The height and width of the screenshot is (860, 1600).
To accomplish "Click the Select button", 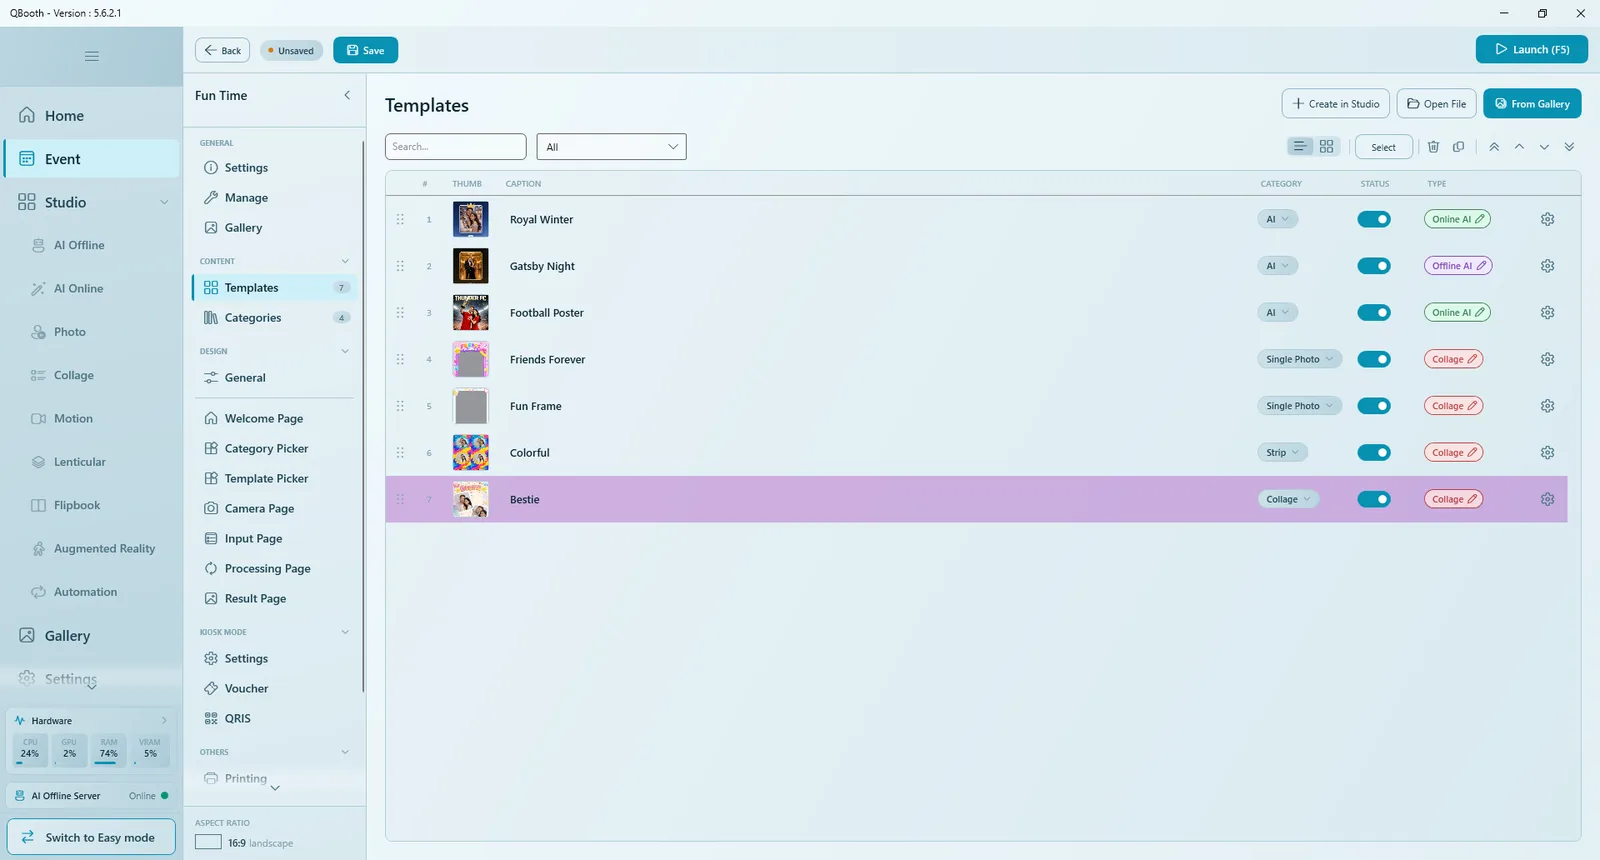I will pyautogui.click(x=1383, y=147).
